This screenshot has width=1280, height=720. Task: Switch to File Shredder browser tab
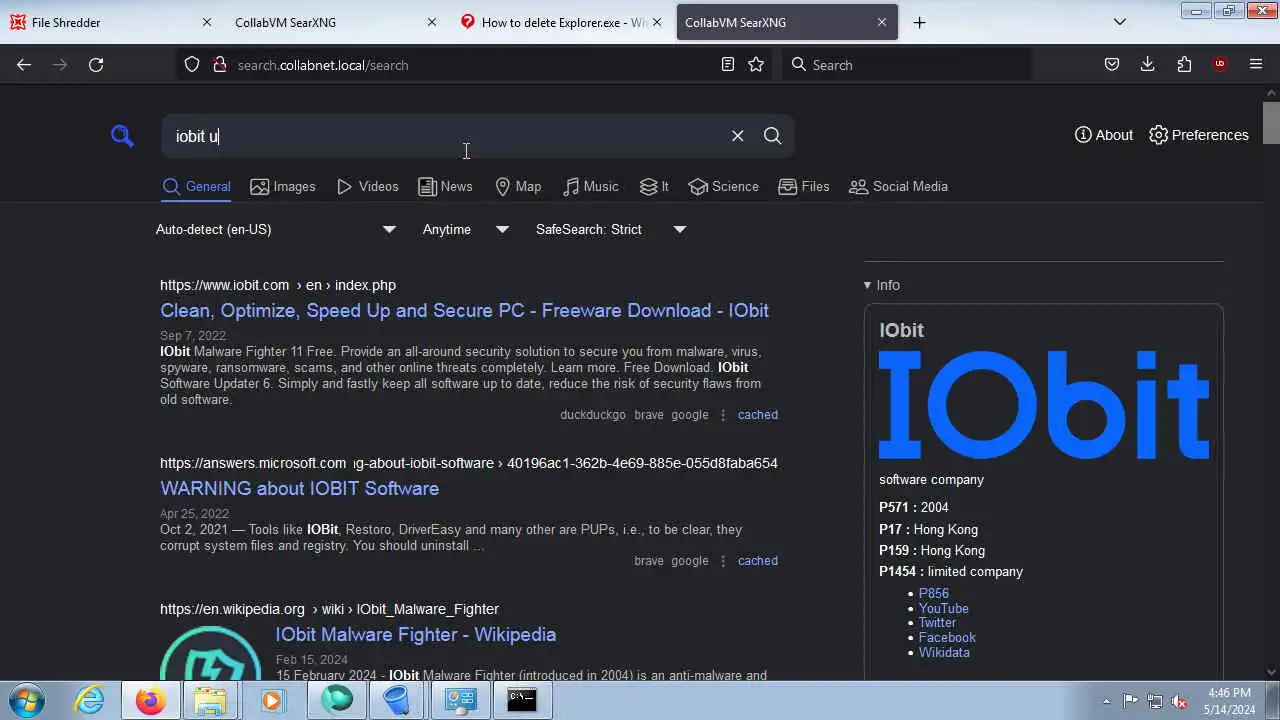point(109,22)
